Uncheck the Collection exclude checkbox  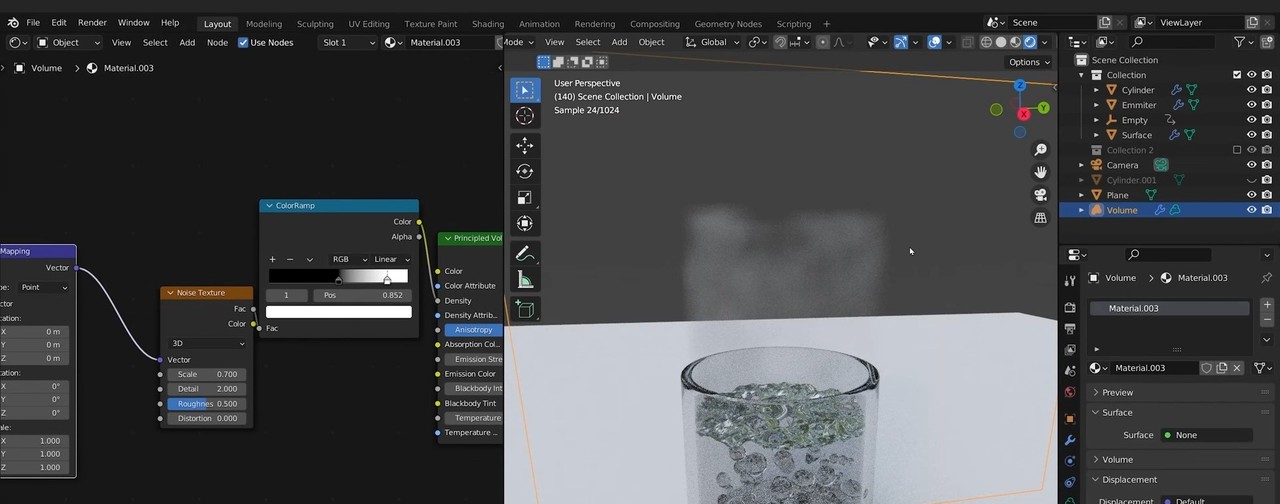coord(1237,75)
